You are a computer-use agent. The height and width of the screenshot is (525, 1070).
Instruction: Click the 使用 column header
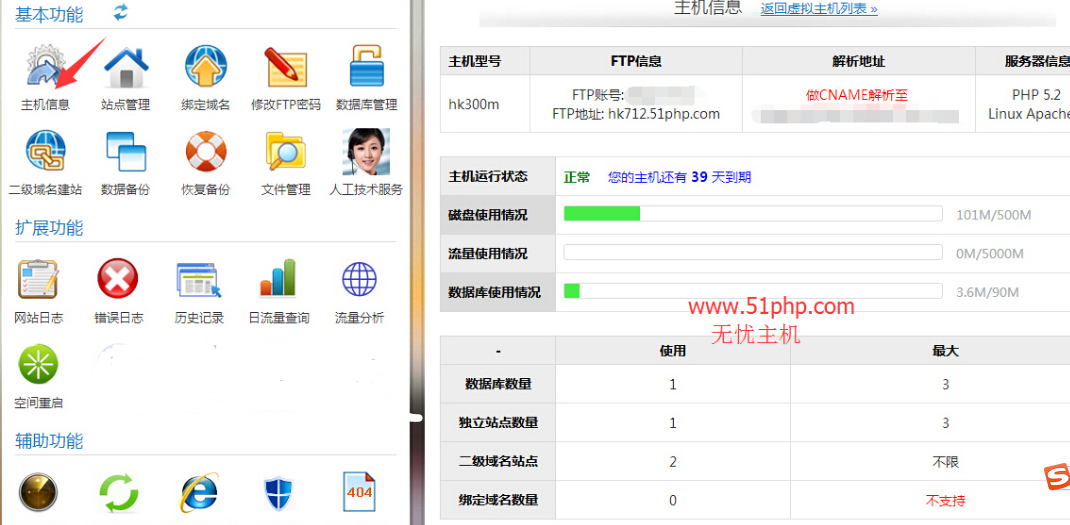pyautogui.click(x=673, y=351)
